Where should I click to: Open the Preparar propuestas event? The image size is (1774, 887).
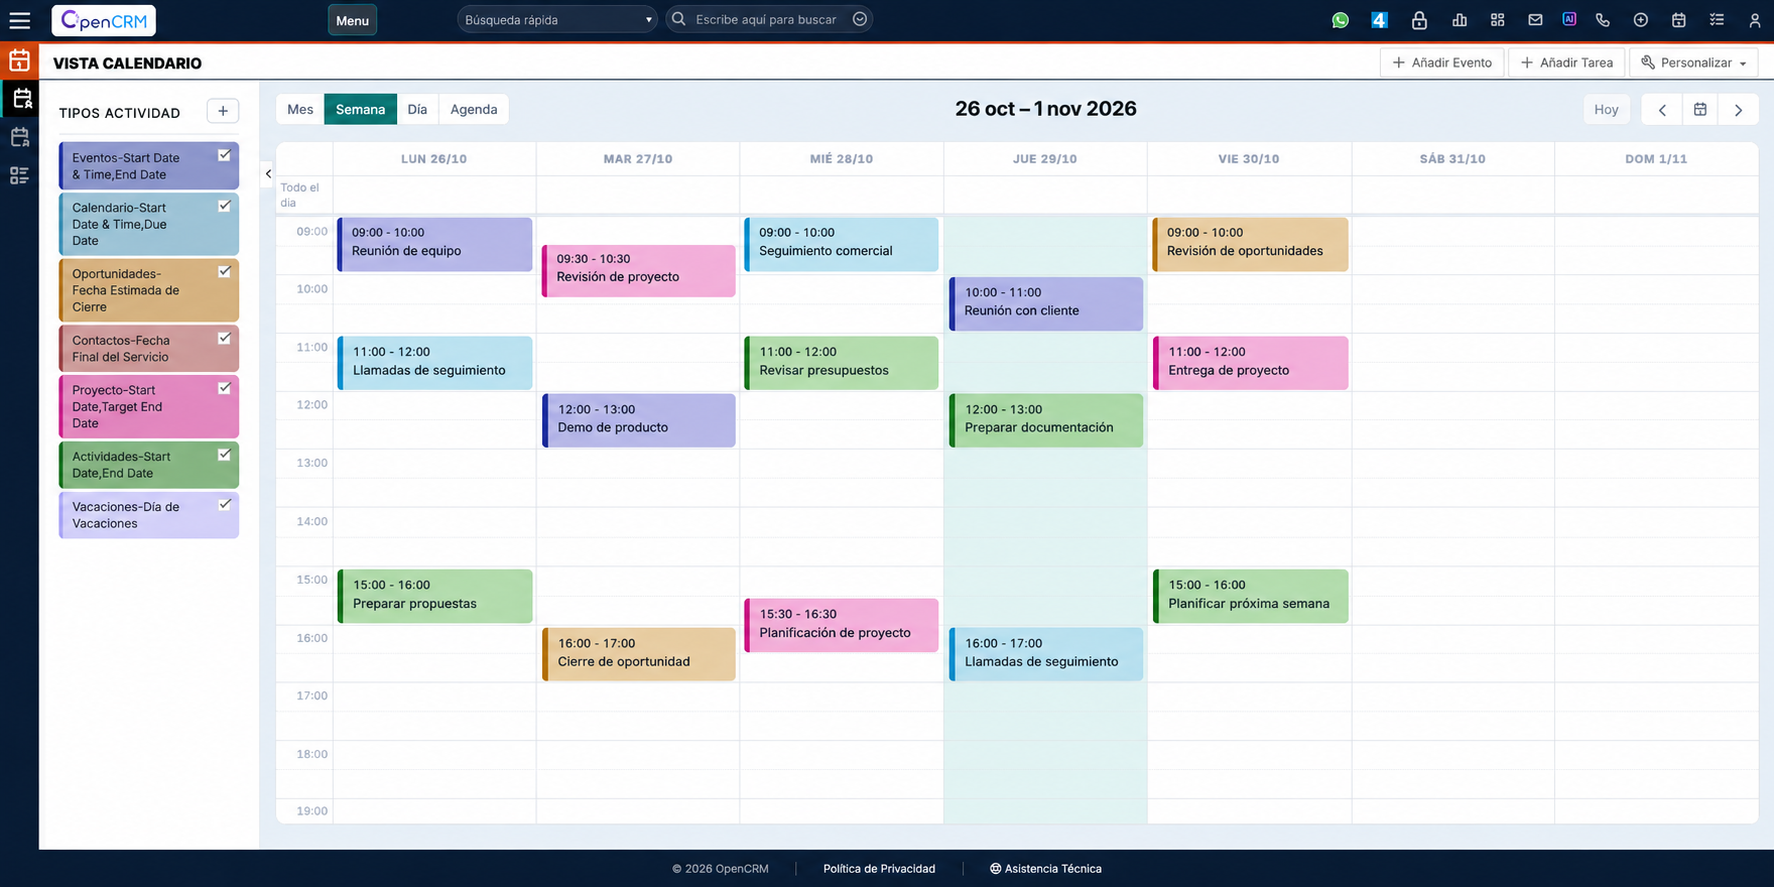[x=435, y=596]
